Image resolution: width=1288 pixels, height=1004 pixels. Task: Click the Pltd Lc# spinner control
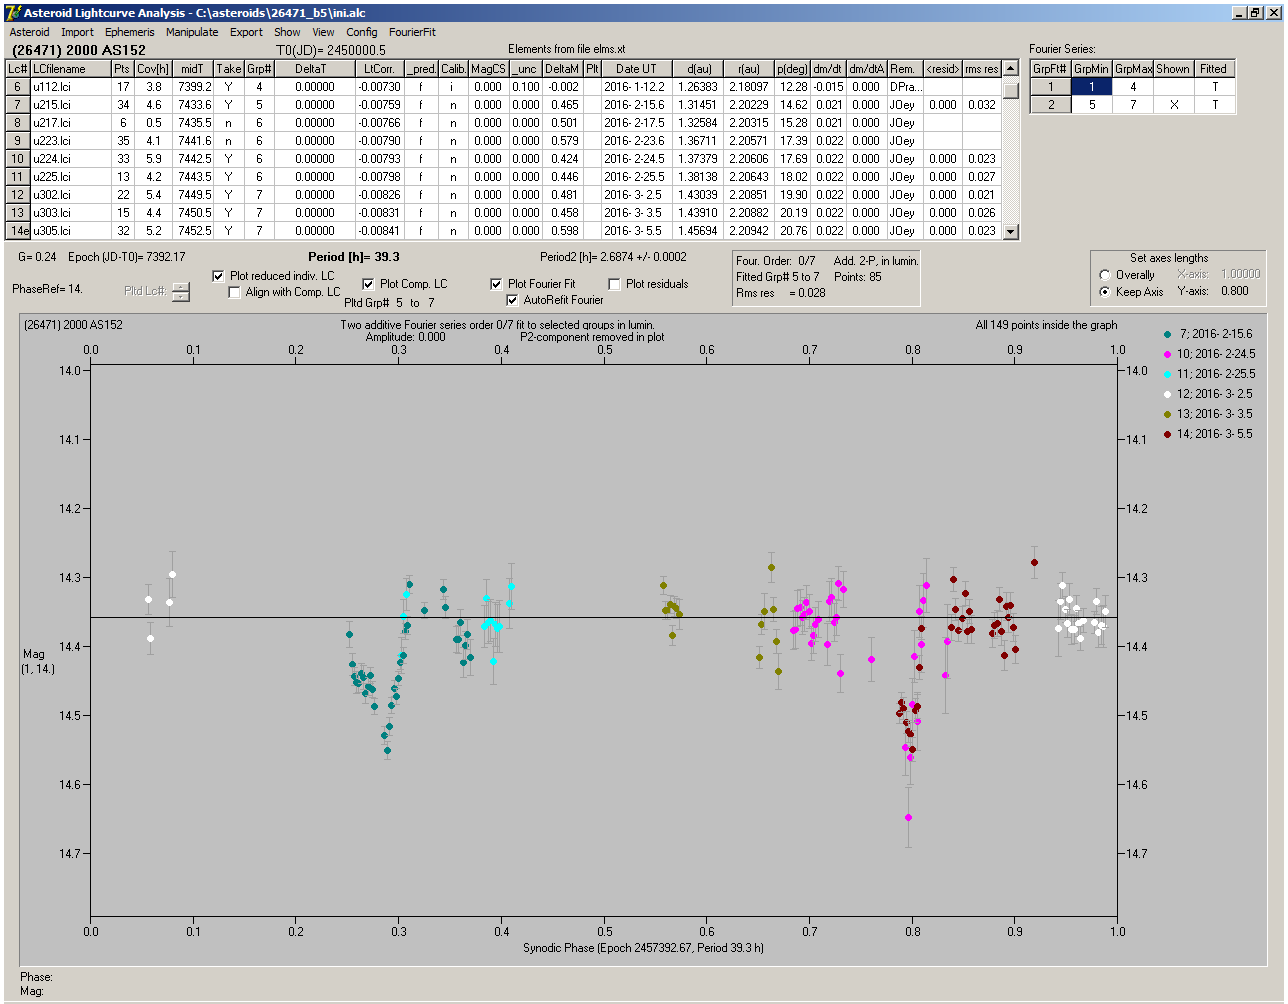[180, 292]
